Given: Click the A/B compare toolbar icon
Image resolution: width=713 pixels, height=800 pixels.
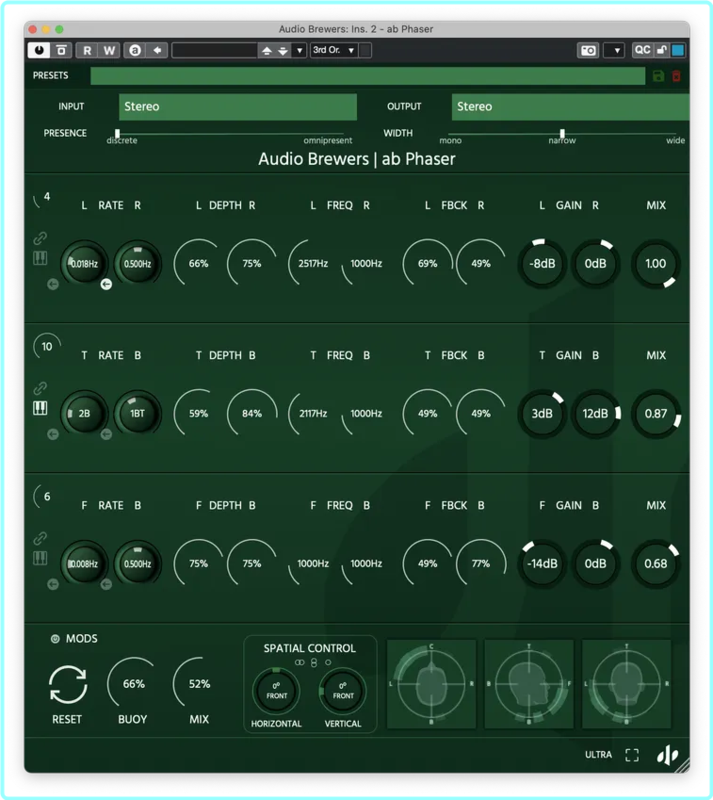Looking at the screenshot, I should (61, 50).
